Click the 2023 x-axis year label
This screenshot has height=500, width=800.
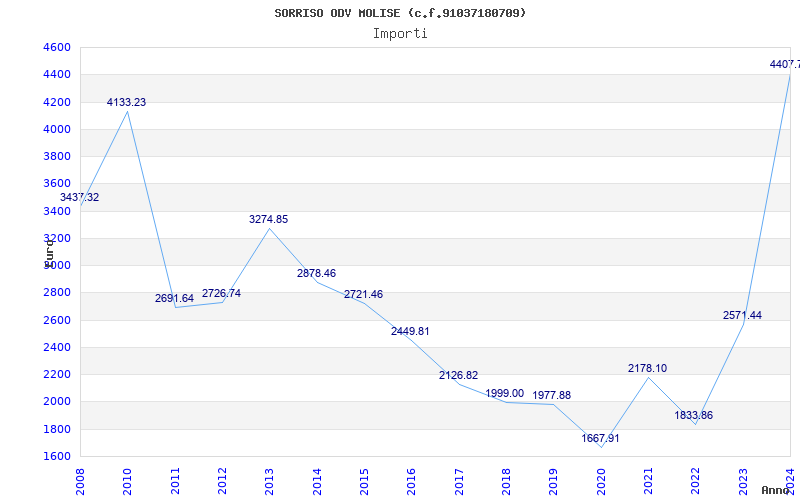click(x=743, y=481)
